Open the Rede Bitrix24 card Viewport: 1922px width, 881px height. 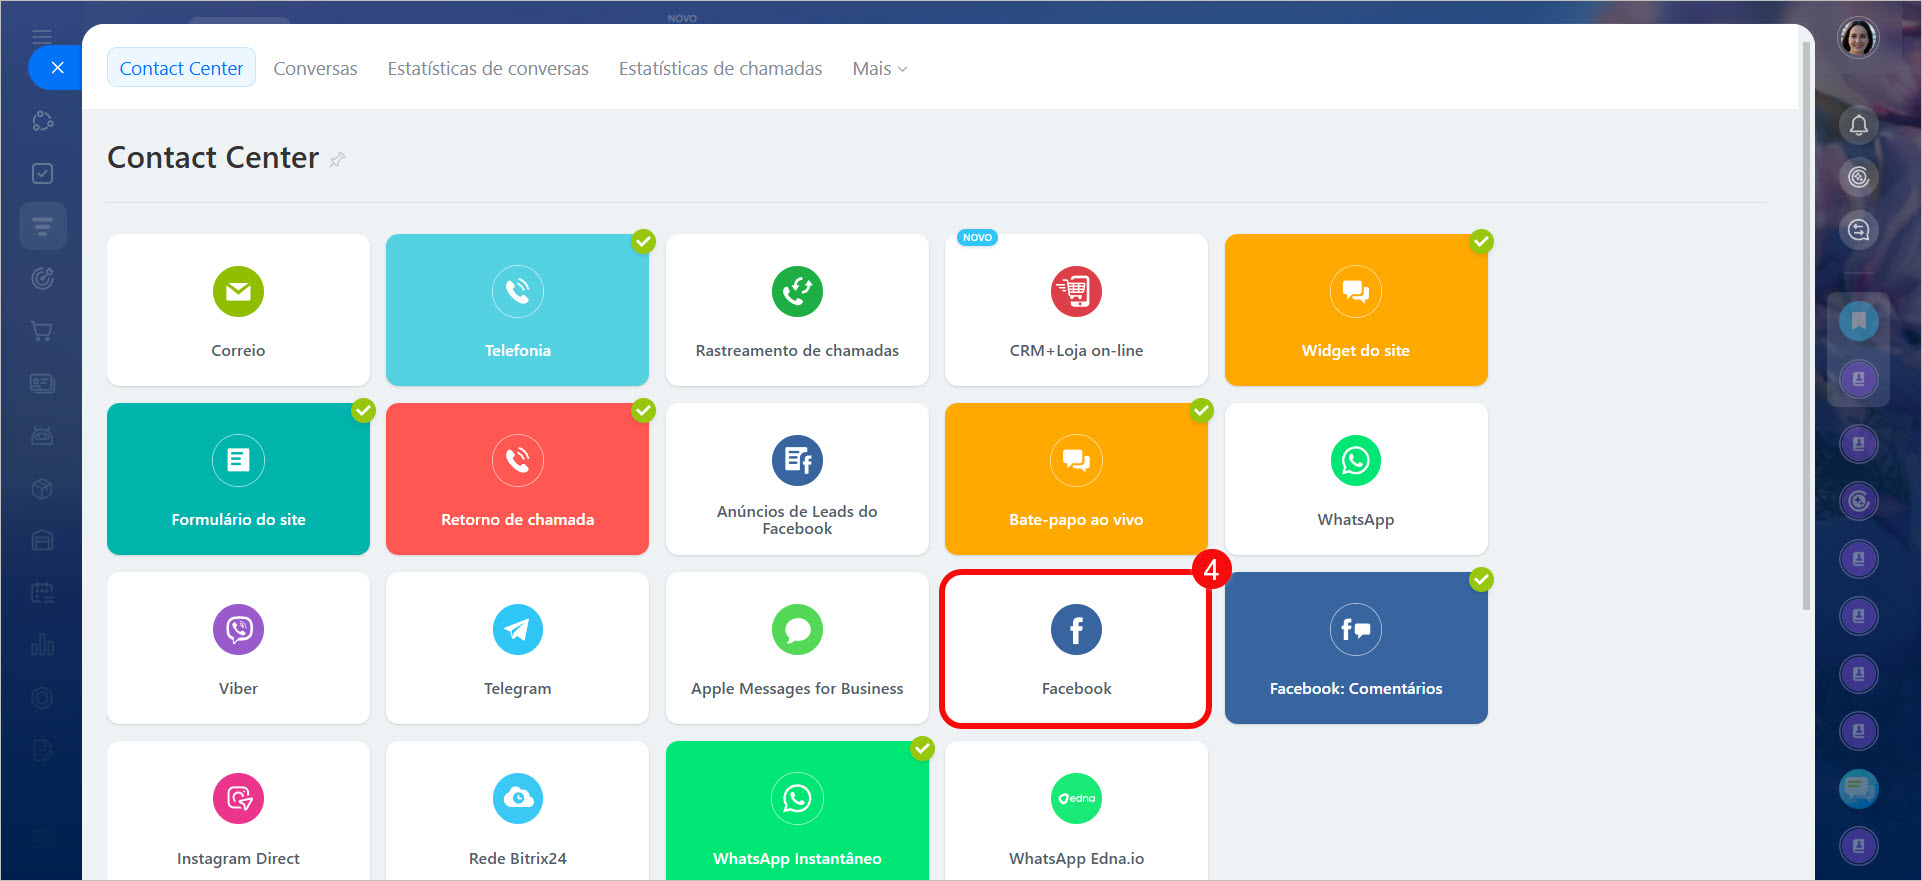click(517, 811)
